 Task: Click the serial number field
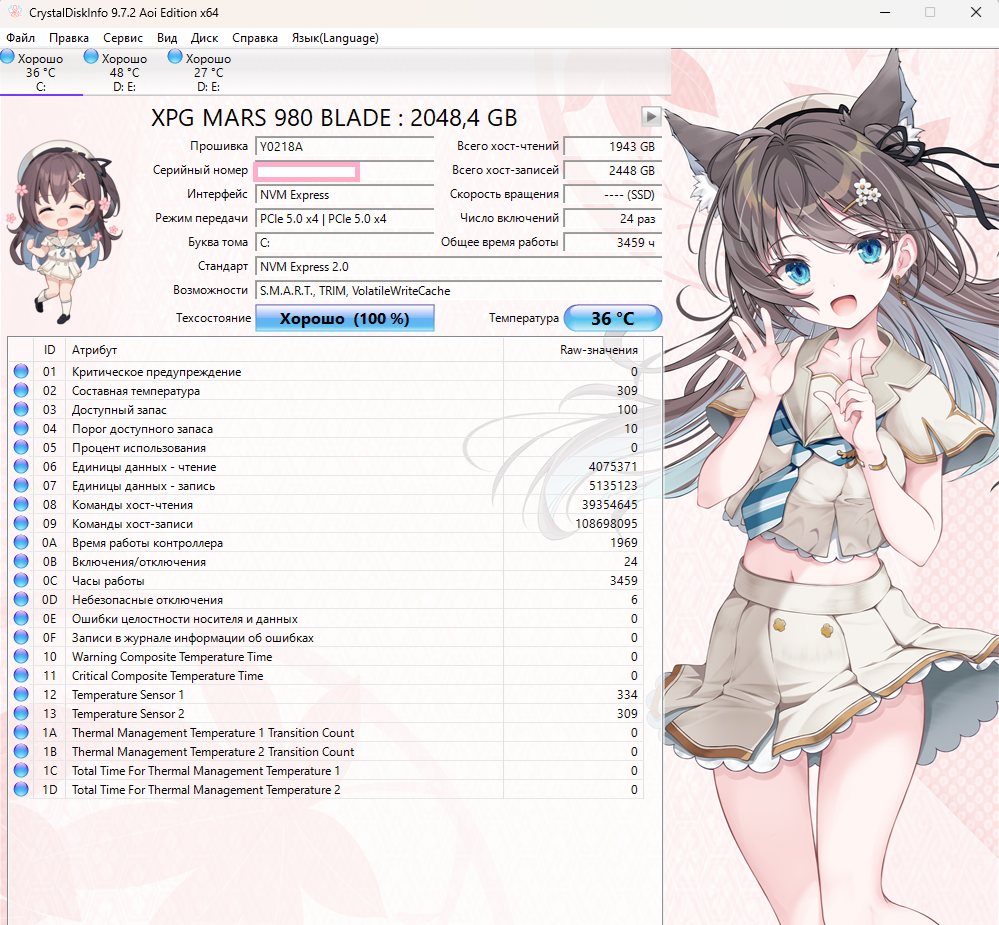pos(345,171)
